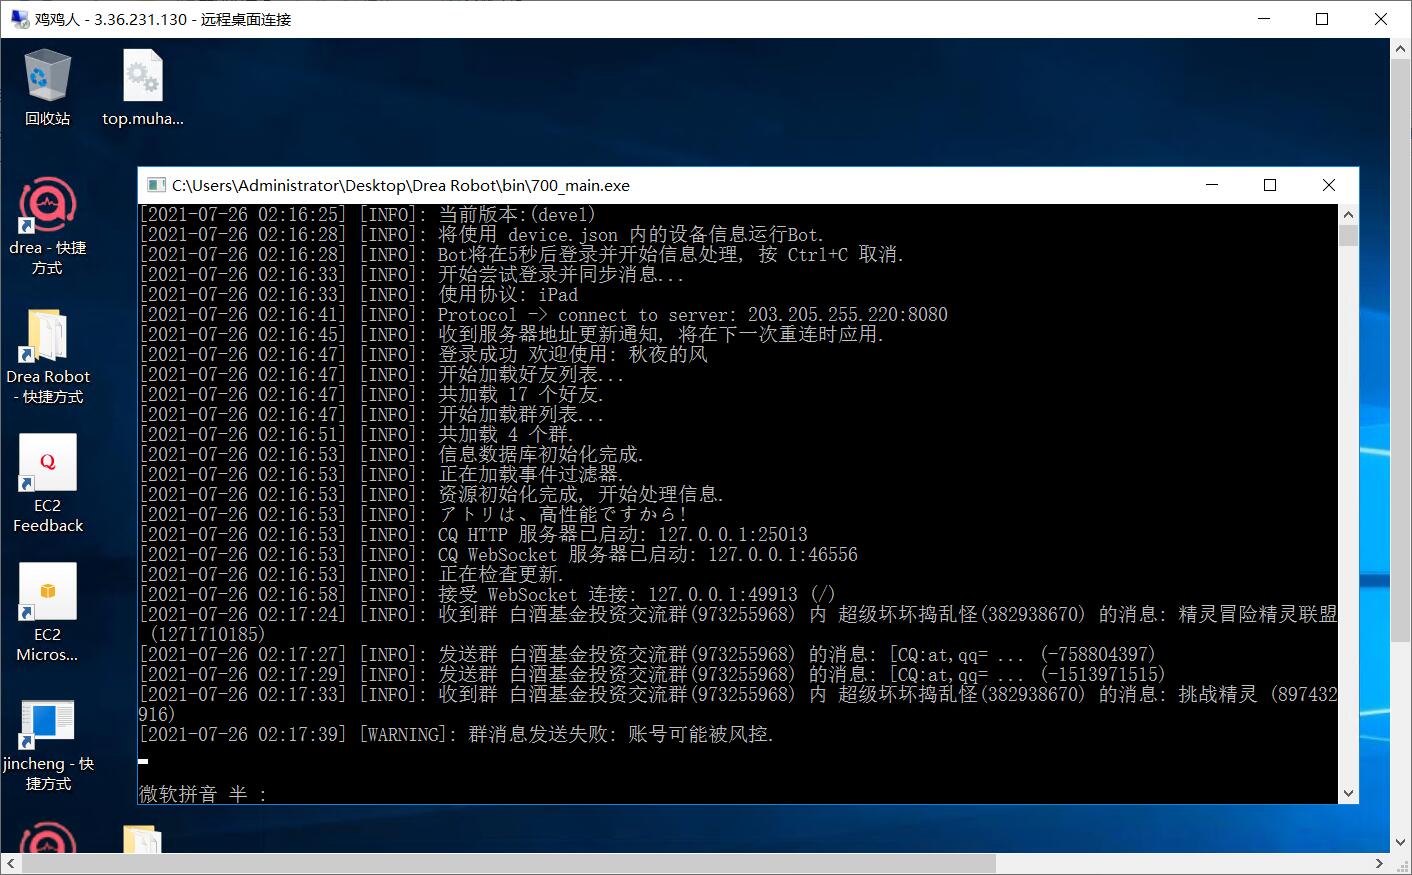Open the remote desktop title bar system icon
Screen dimensions: 1412x875
[x=17, y=19]
